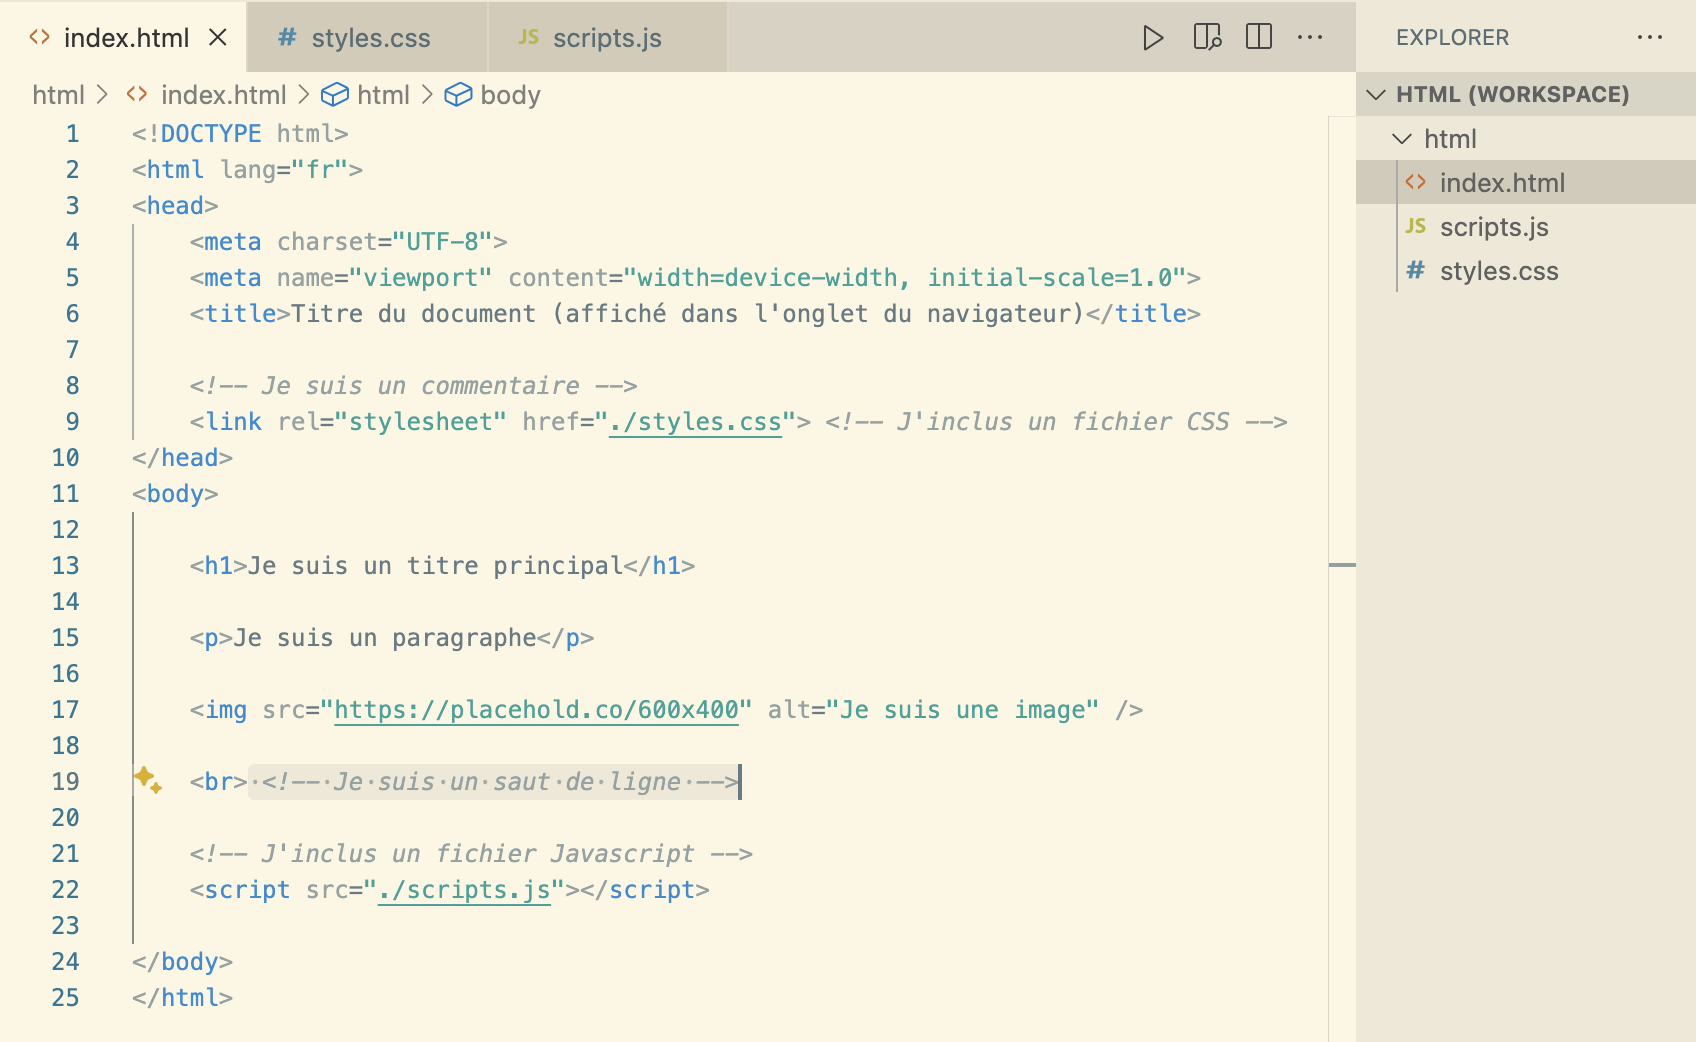
Task: Open the editor More Actions ellipsis
Action: point(1310,38)
